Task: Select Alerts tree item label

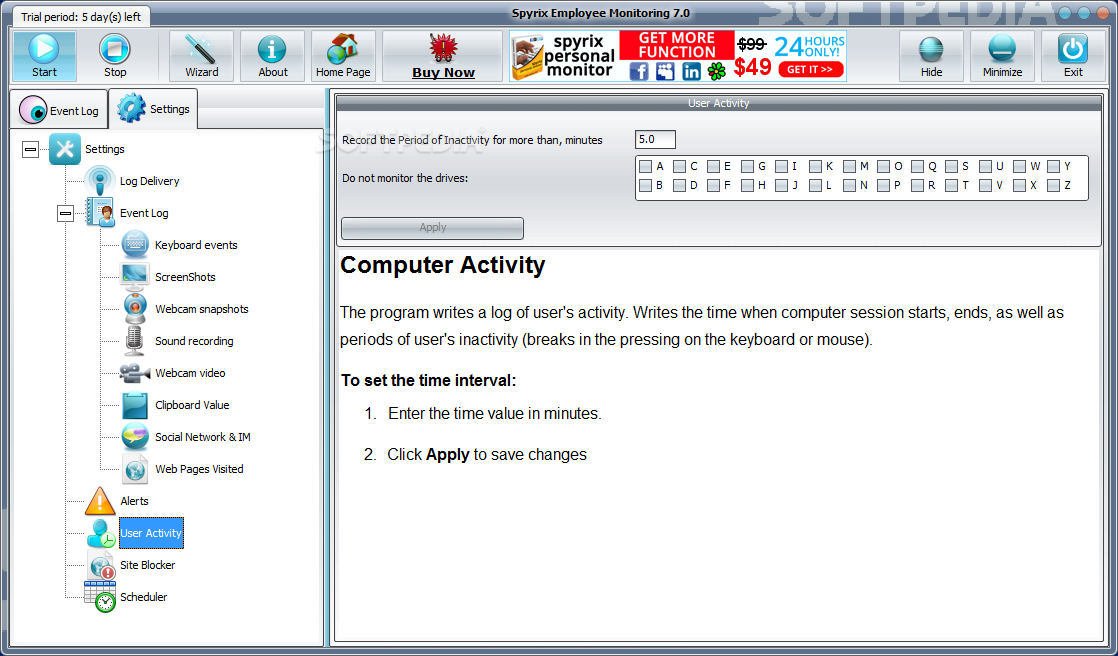Action: (x=134, y=501)
